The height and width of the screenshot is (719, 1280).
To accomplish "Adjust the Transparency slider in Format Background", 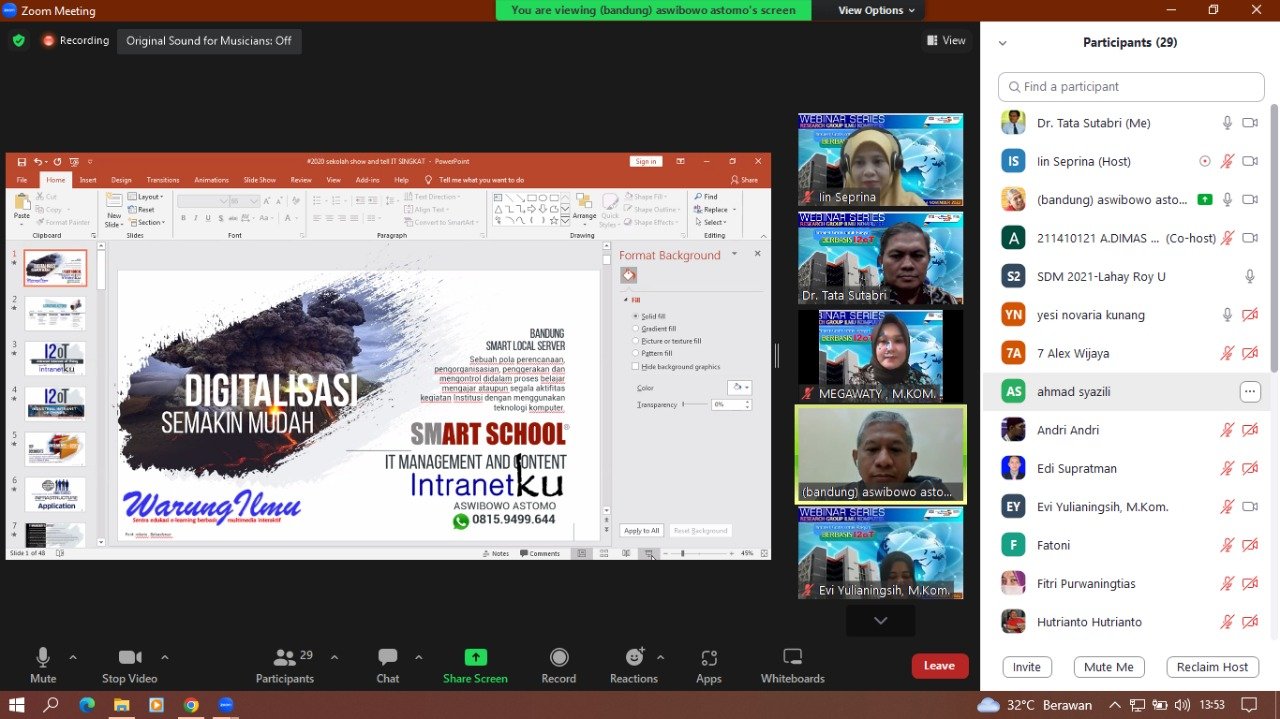I will point(694,404).
